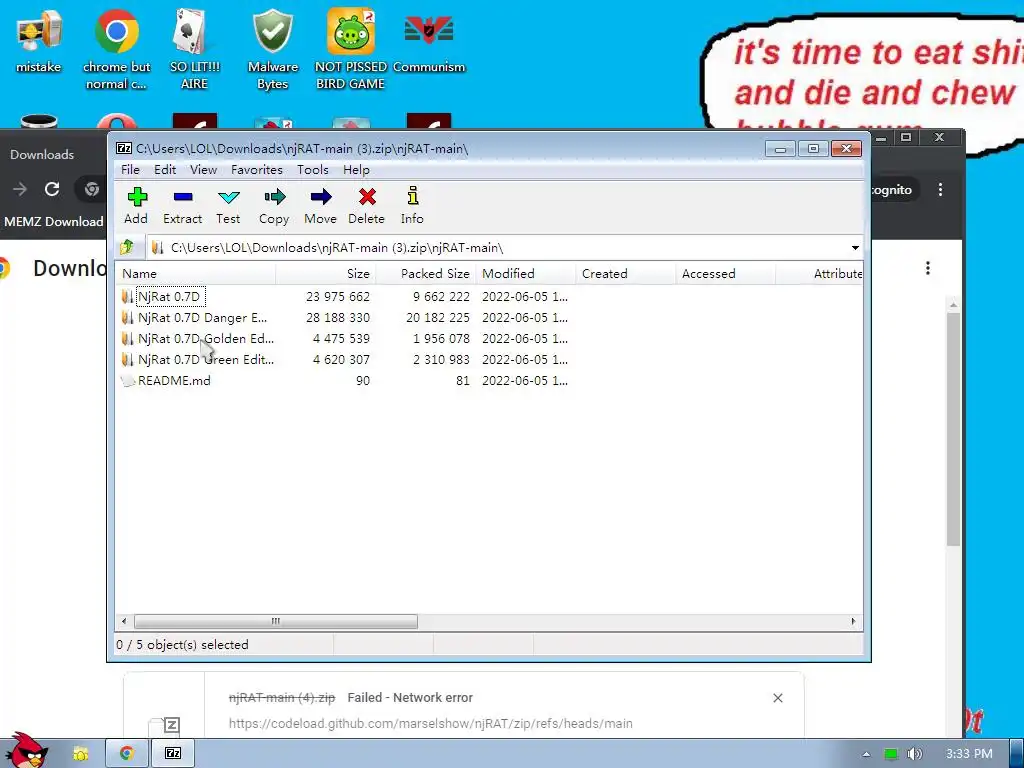
Task: Reload the page in Chrome window
Action: [52, 189]
